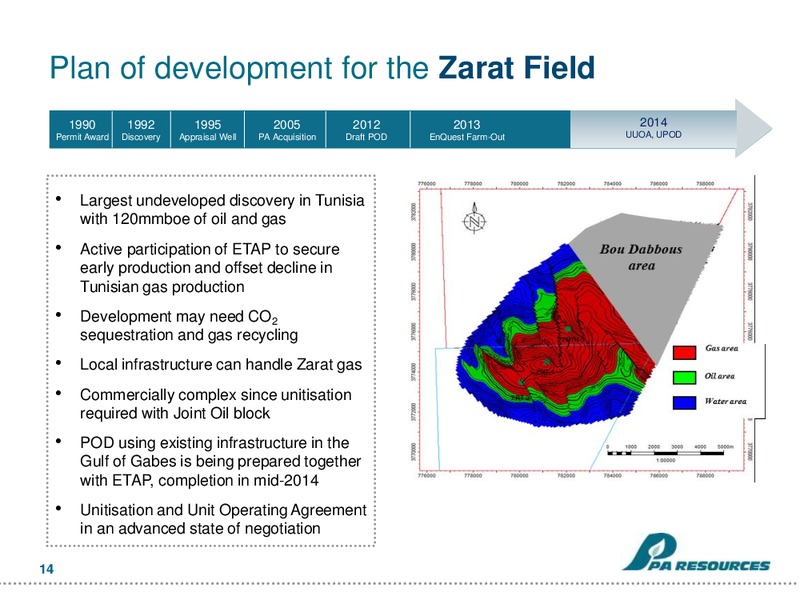
Task: Click the text 'with 120mmboe of oil and gas'
Action: (183, 219)
